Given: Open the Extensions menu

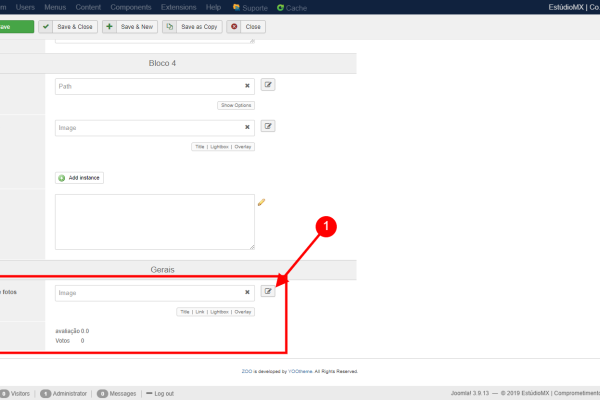Looking at the screenshot, I should click(179, 7).
